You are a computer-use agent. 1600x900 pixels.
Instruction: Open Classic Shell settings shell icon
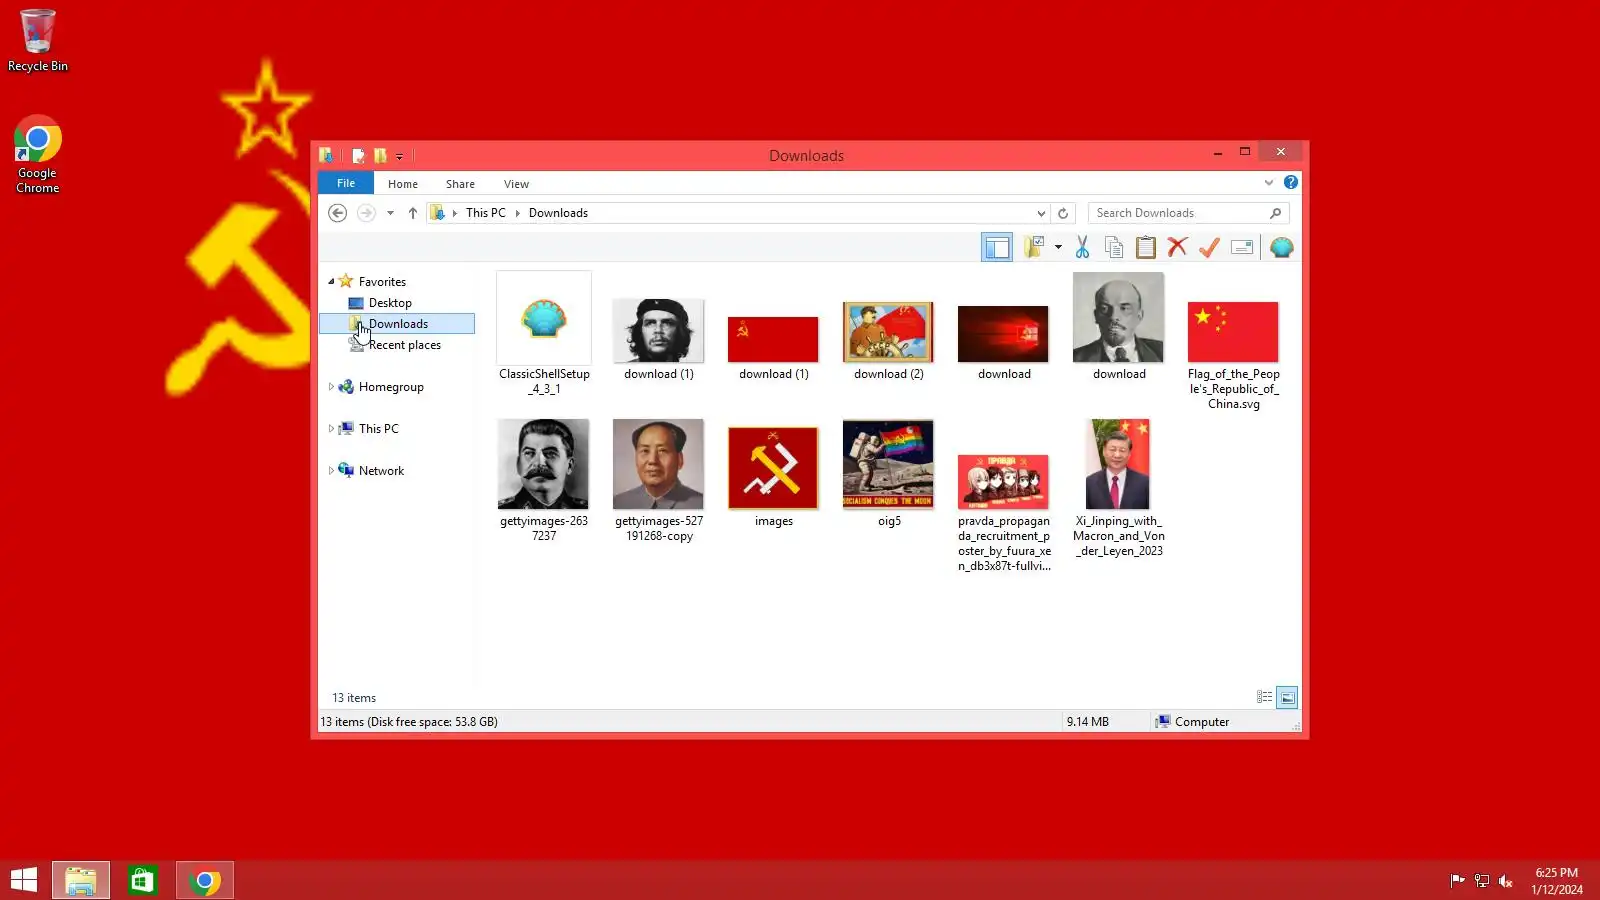[1282, 247]
